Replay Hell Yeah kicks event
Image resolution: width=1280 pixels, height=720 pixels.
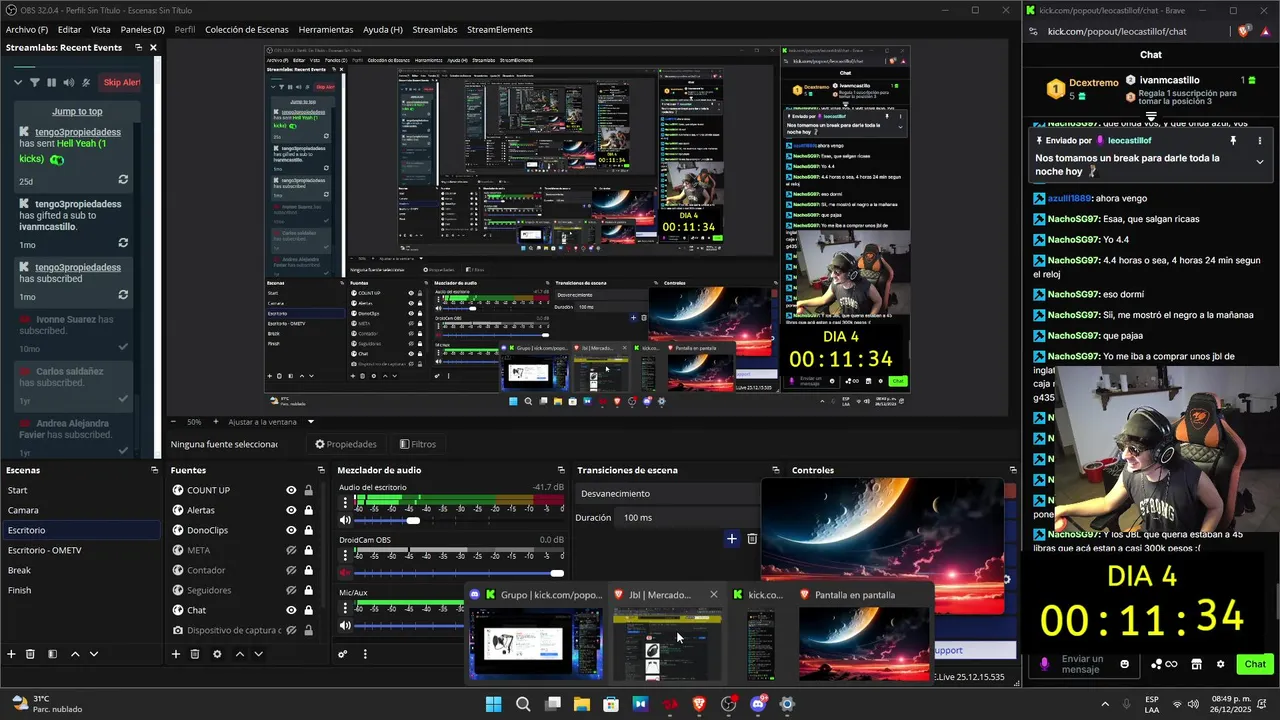click(x=123, y=180)
